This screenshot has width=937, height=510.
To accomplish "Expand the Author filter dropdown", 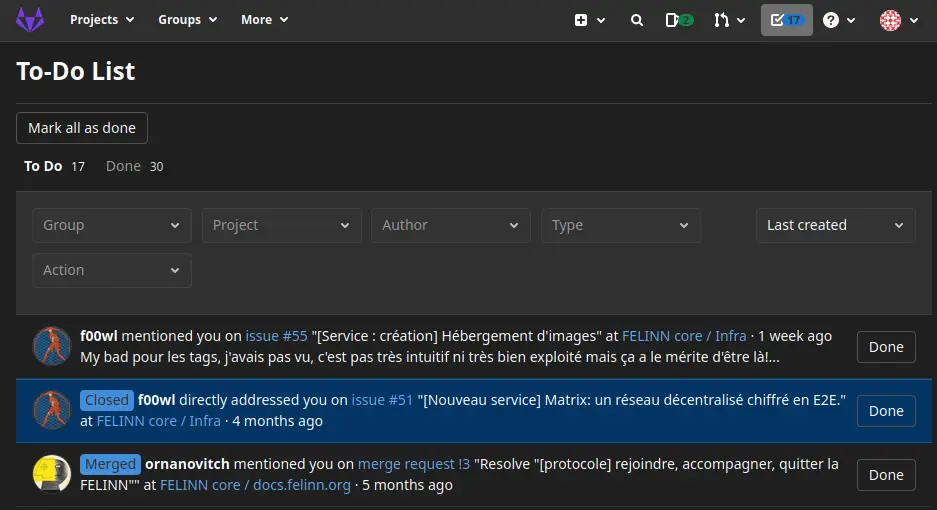I will pos(451,225).
